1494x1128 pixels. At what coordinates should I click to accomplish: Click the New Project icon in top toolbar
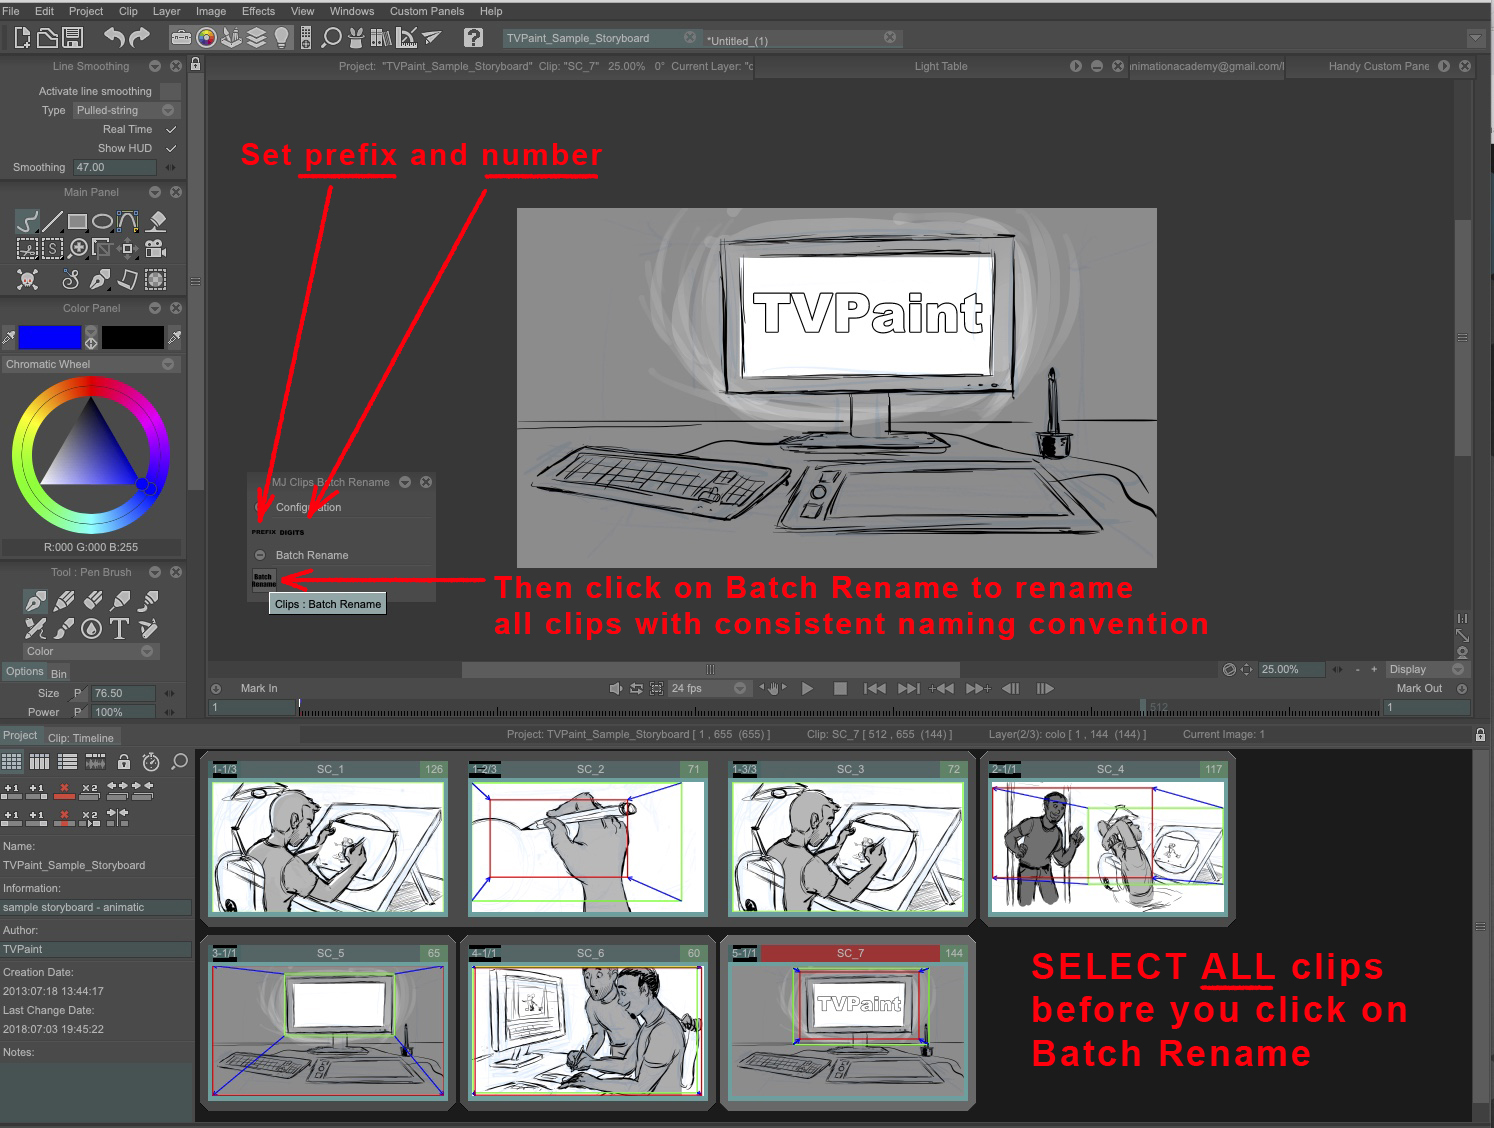pyautogui.click(x=22, y=38)
